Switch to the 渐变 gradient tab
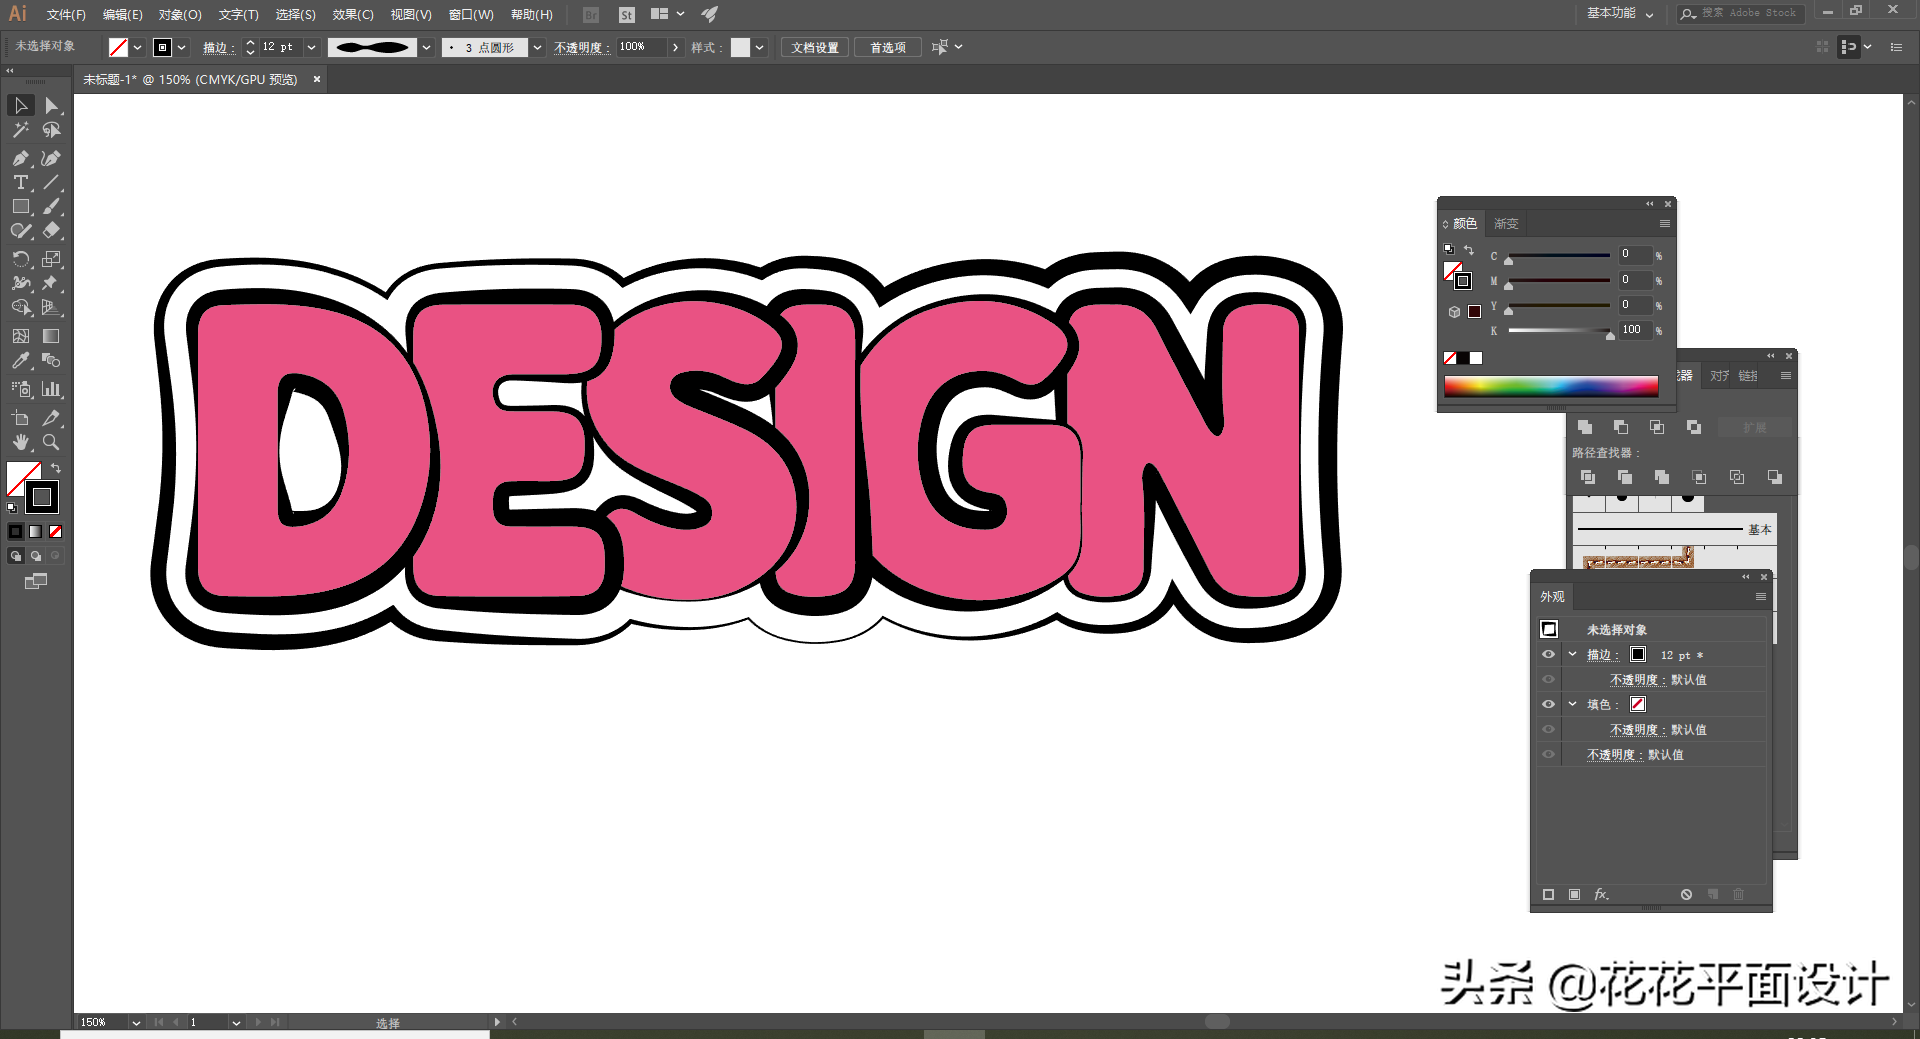The height and width of the screenshot is (1039, 1920). (1506, 224)
